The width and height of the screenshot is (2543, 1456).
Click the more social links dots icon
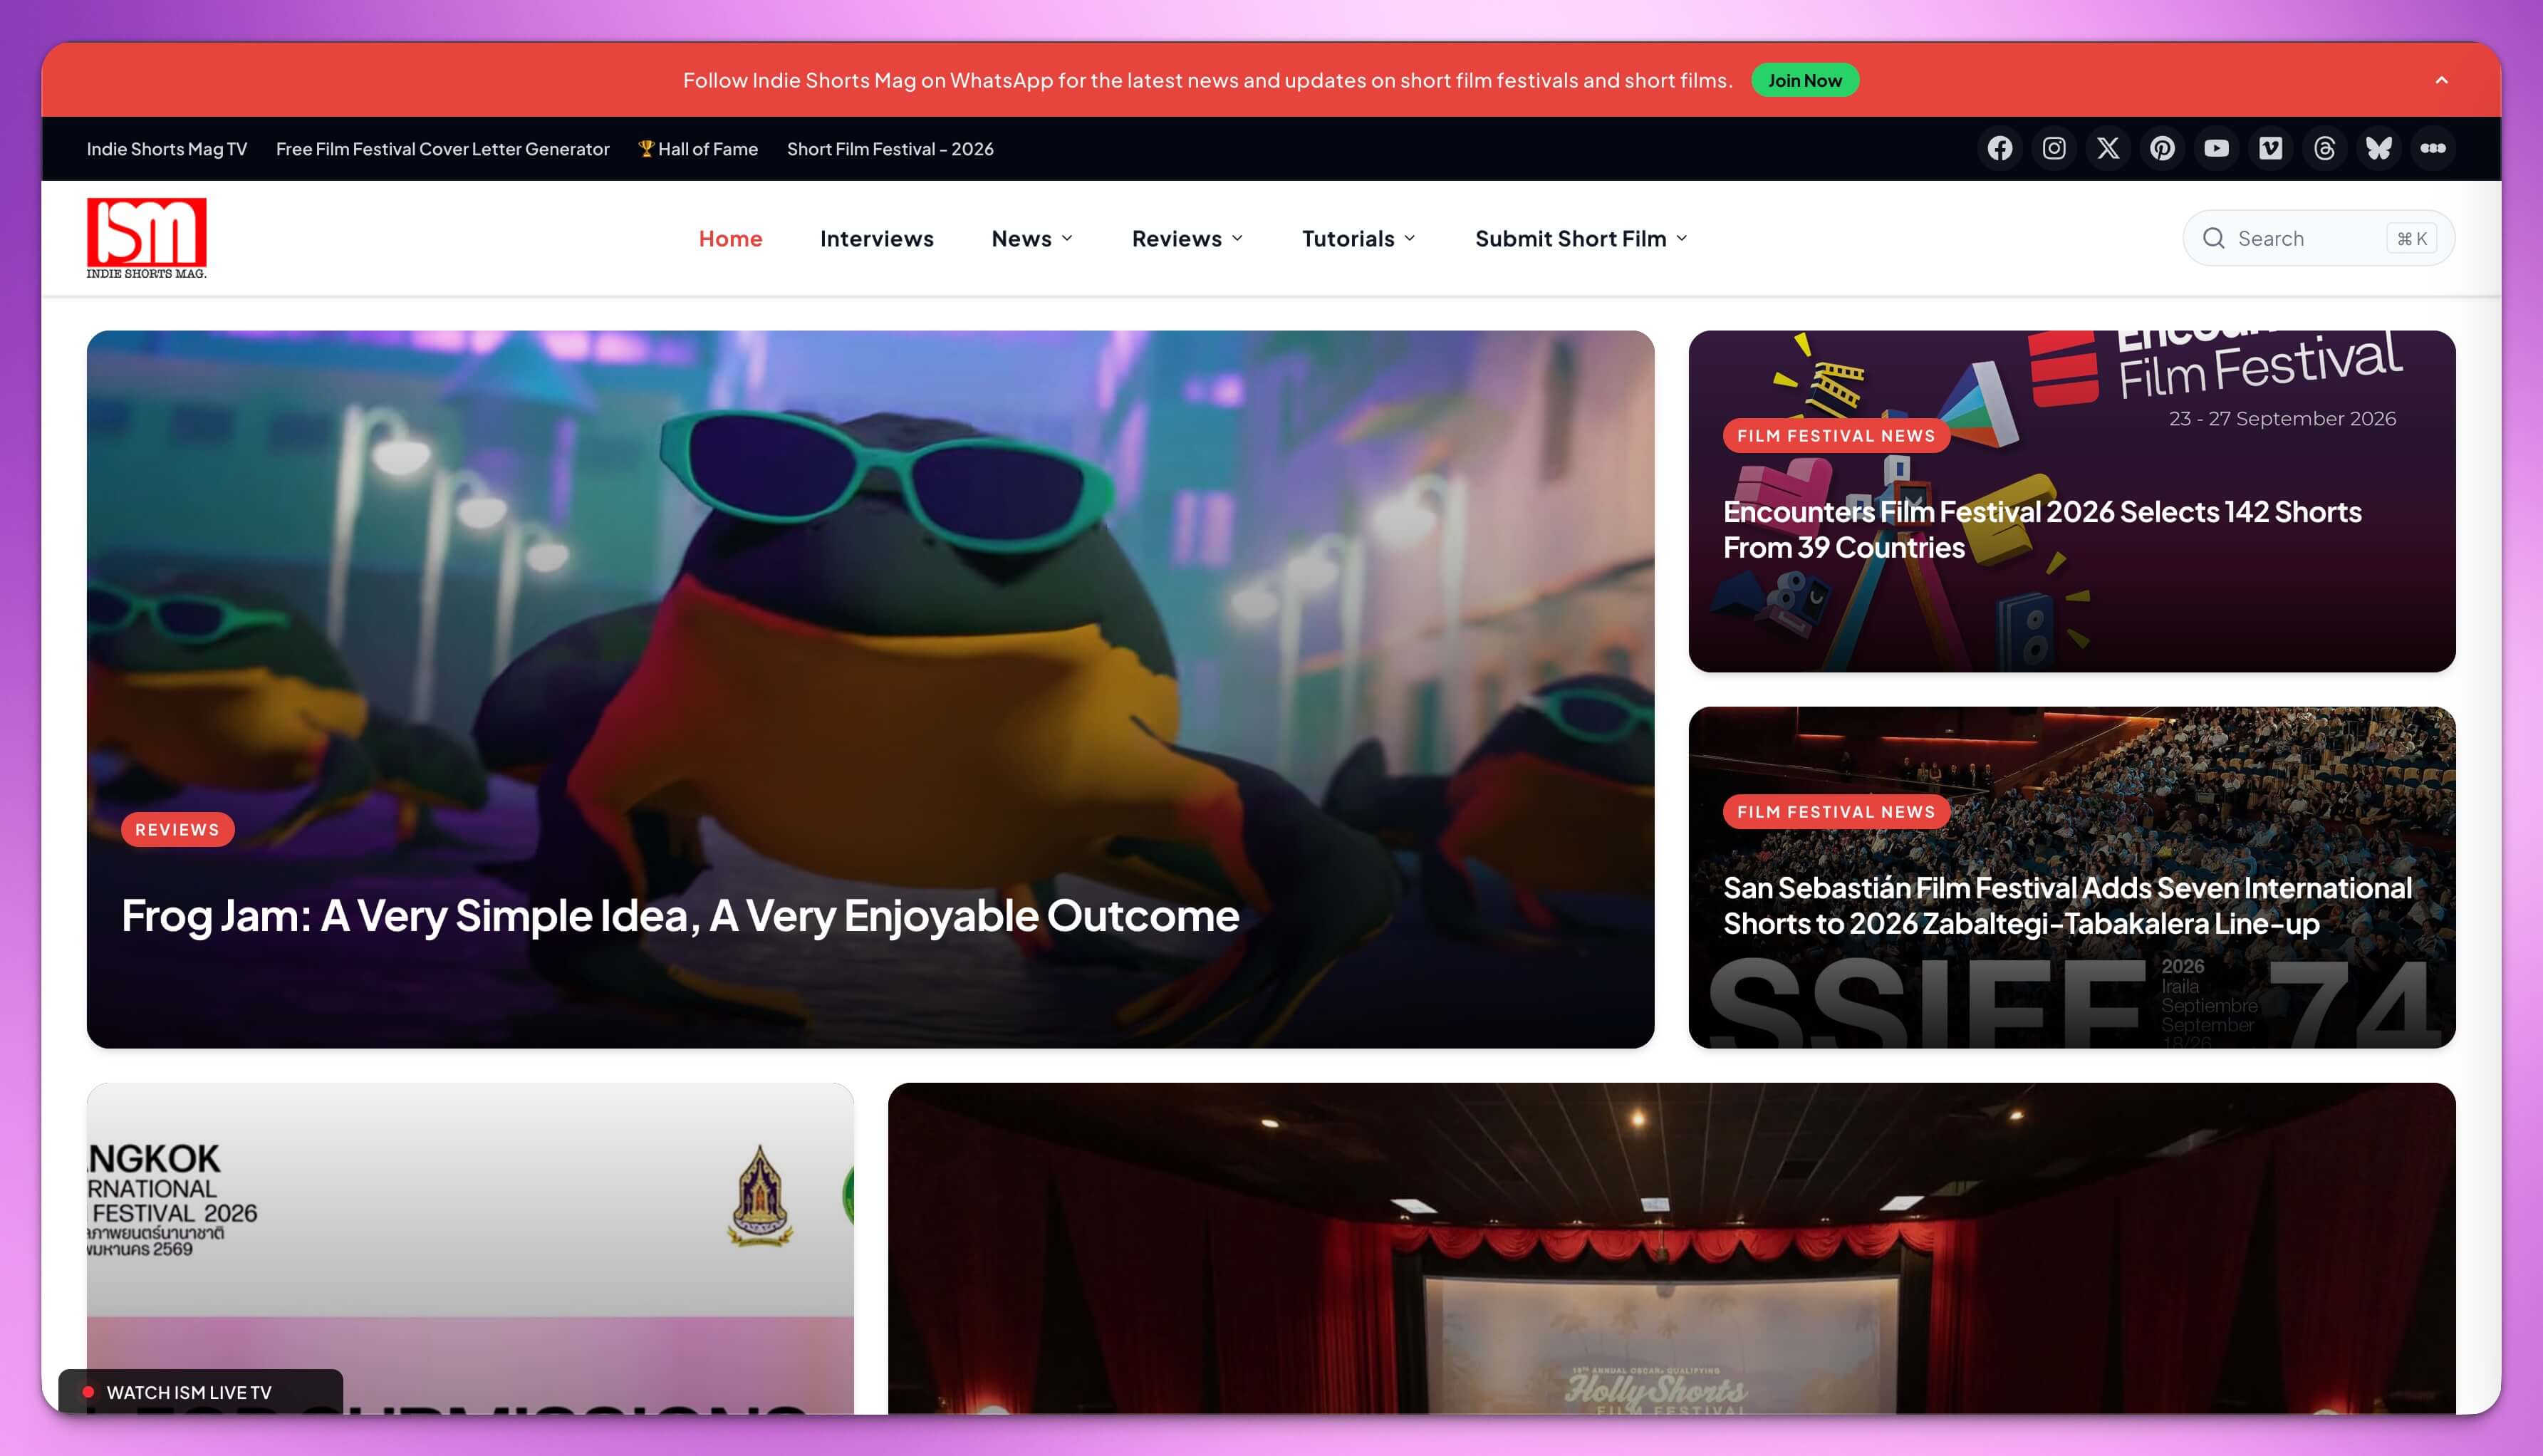[x=2432, y=149]
